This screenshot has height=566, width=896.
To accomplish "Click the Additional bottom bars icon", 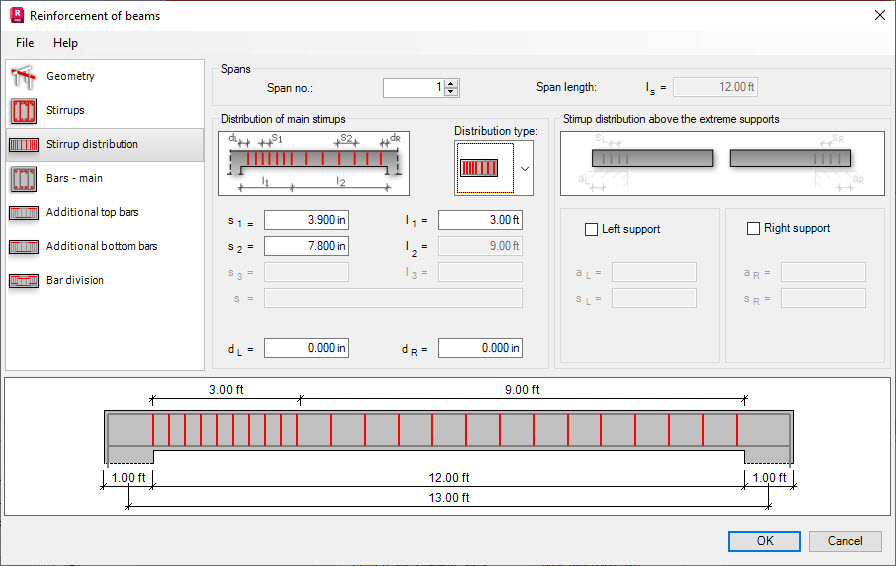I will [x=23, y=246].
